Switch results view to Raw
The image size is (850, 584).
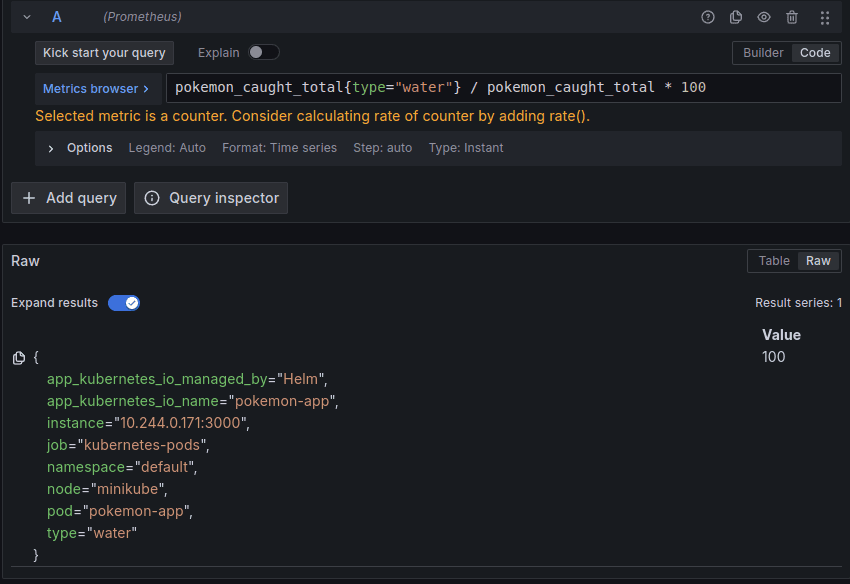[818, 261]
